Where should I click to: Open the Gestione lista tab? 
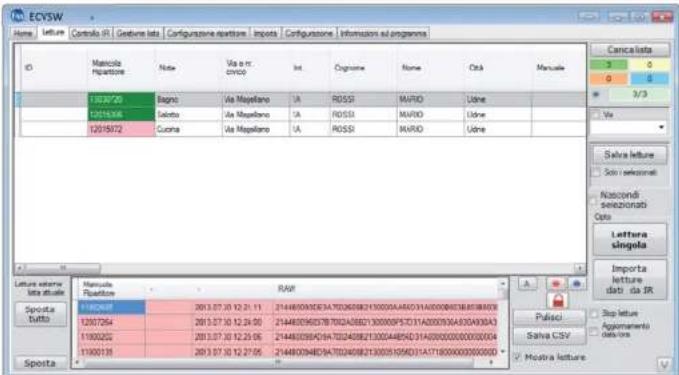[138, 33]
